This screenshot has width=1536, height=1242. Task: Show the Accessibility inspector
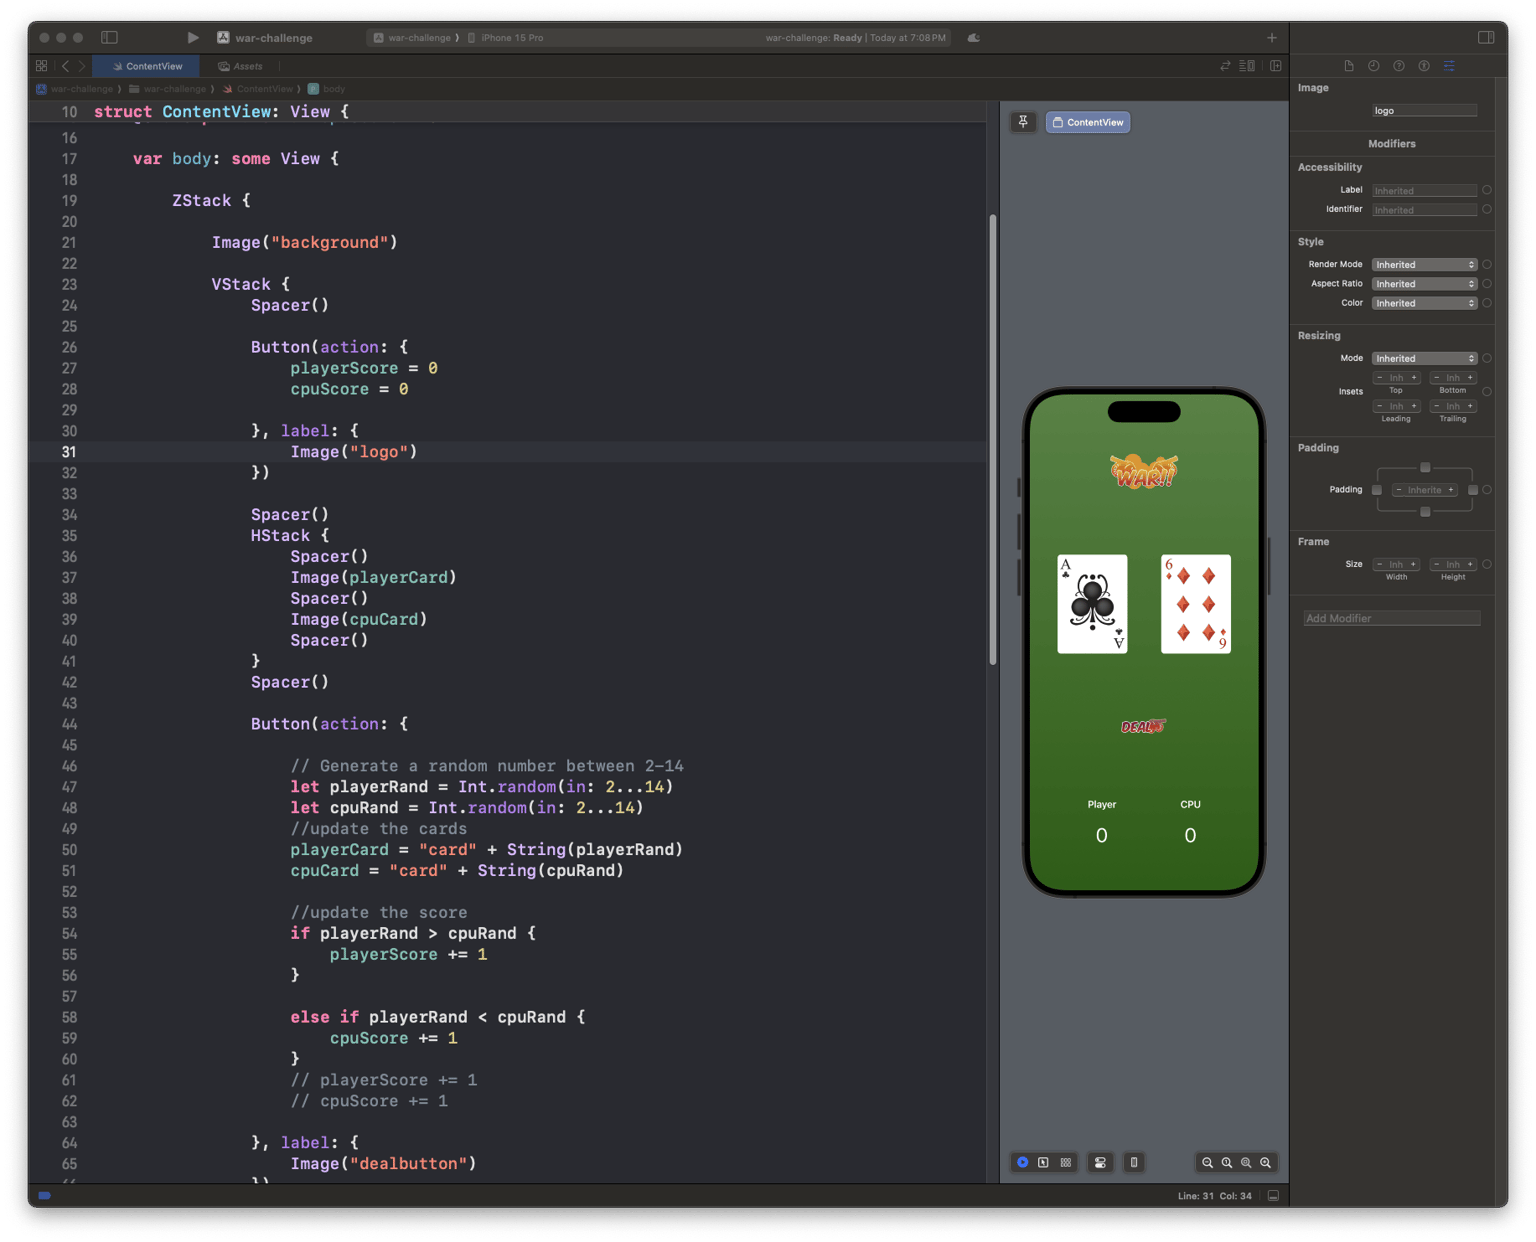tap(1424, 66)
